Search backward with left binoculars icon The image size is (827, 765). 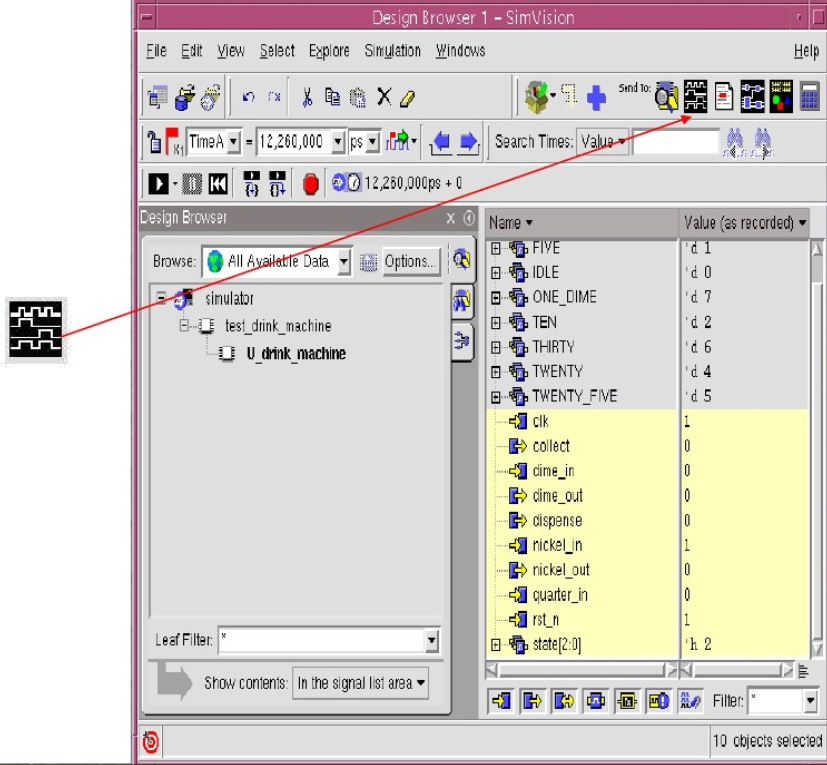pos(735,142)
